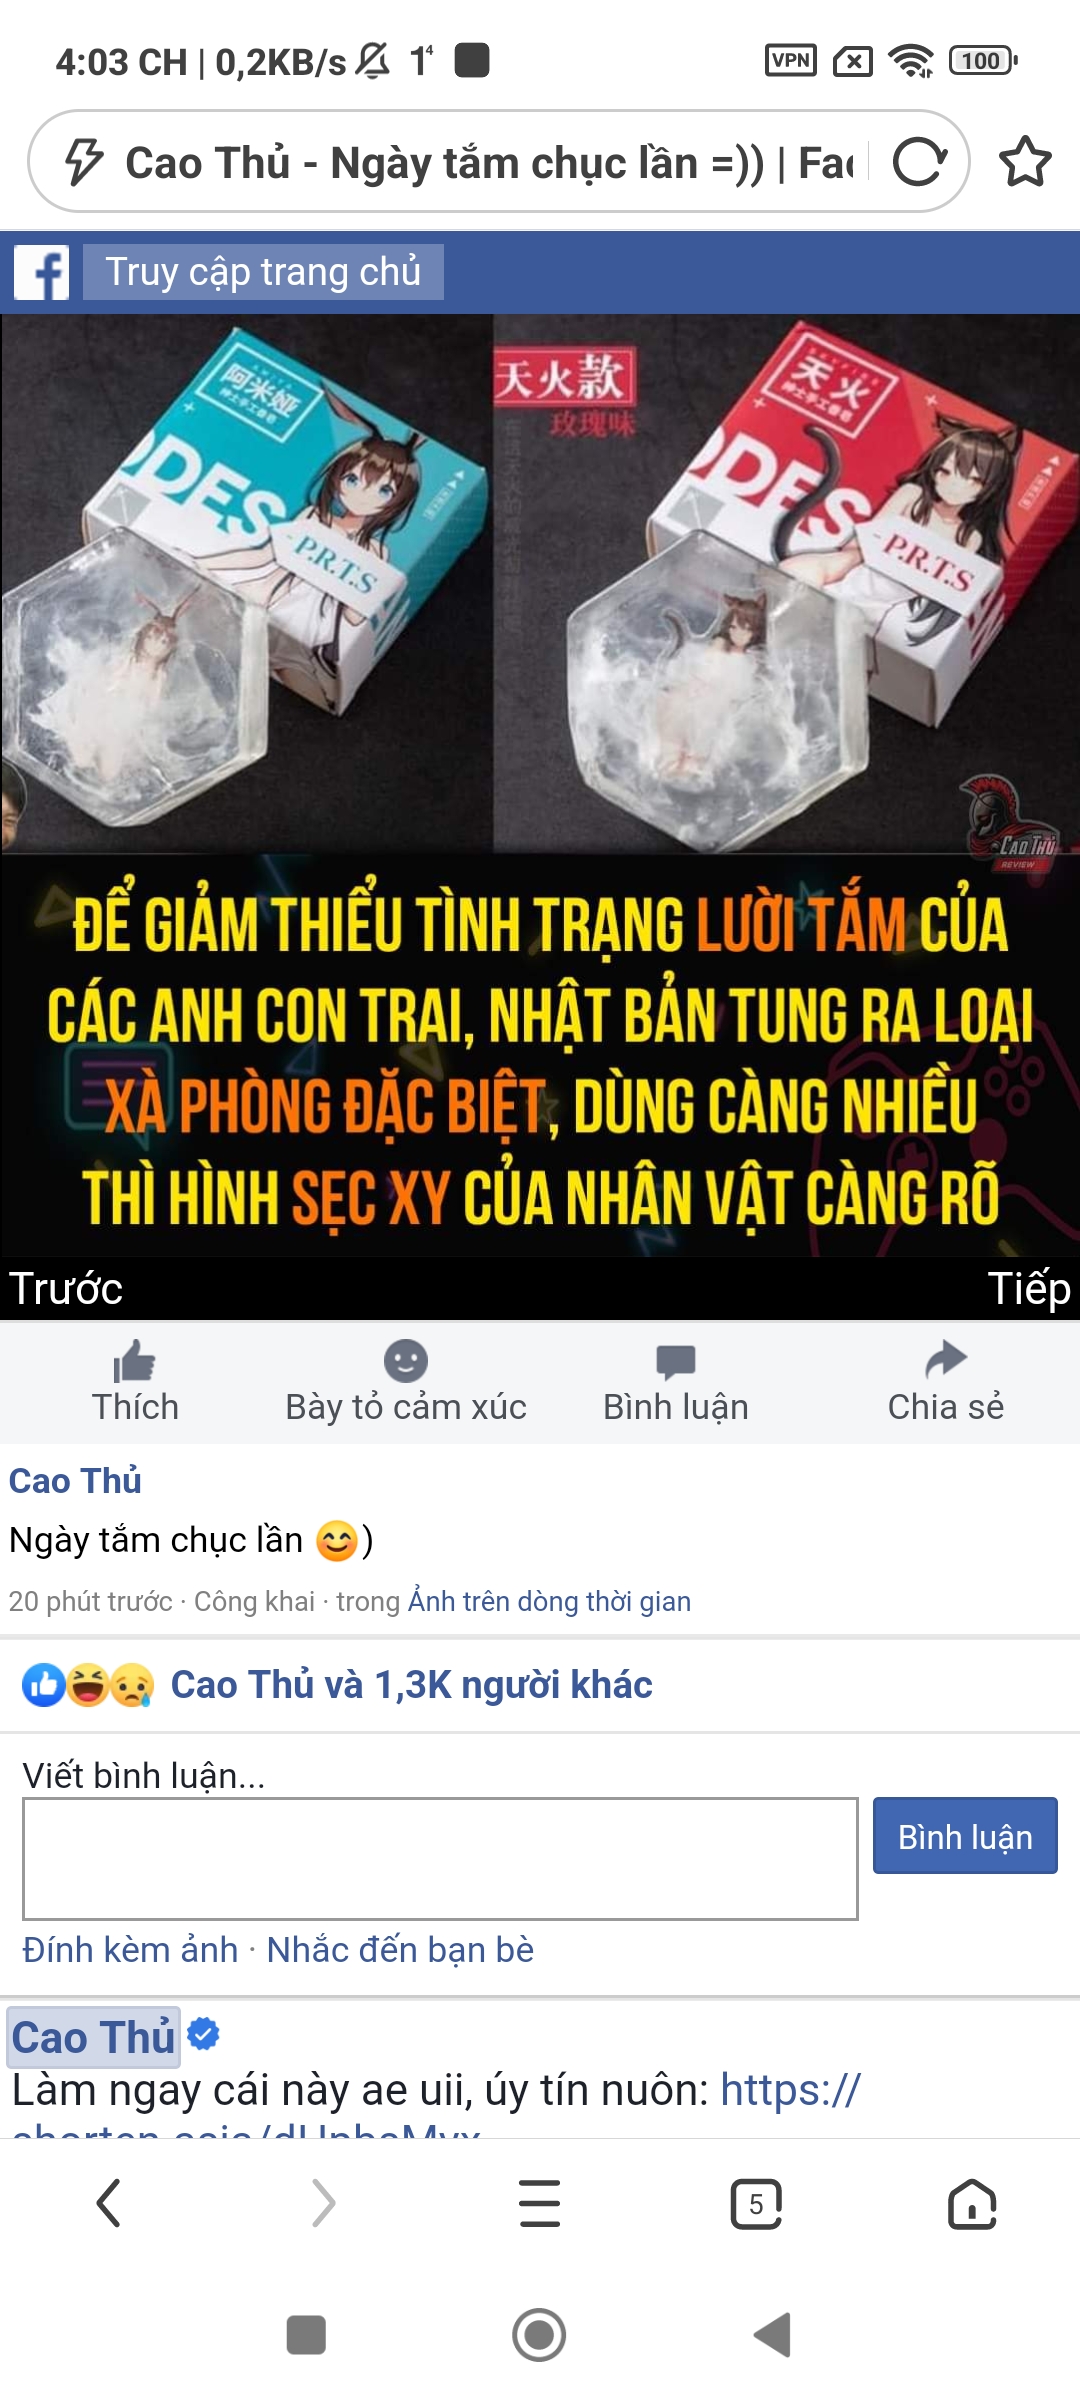The height and width of the screenshot is (2400, 1080).
Task: Tap the Facebook logo icon
Action: pos(42,272)
